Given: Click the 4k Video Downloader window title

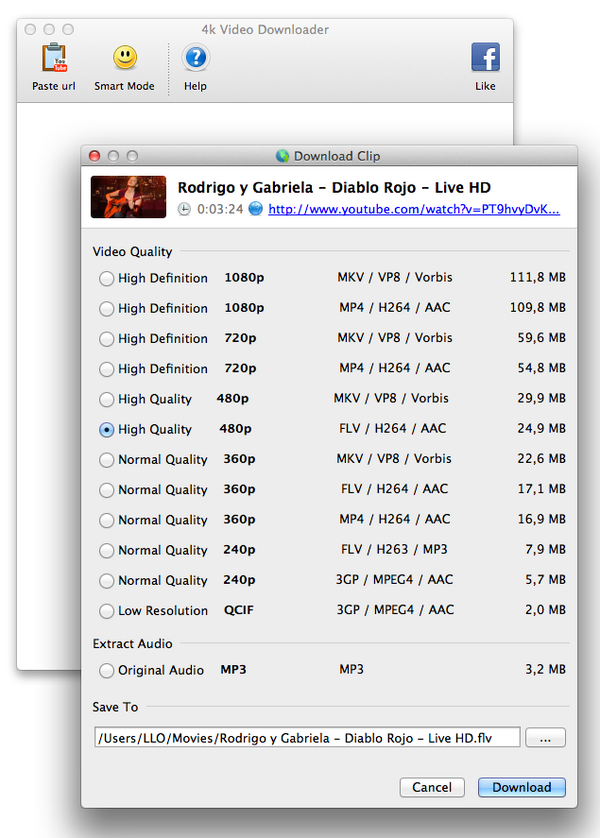Looking at the screenshot, I should tap(265, 29).
